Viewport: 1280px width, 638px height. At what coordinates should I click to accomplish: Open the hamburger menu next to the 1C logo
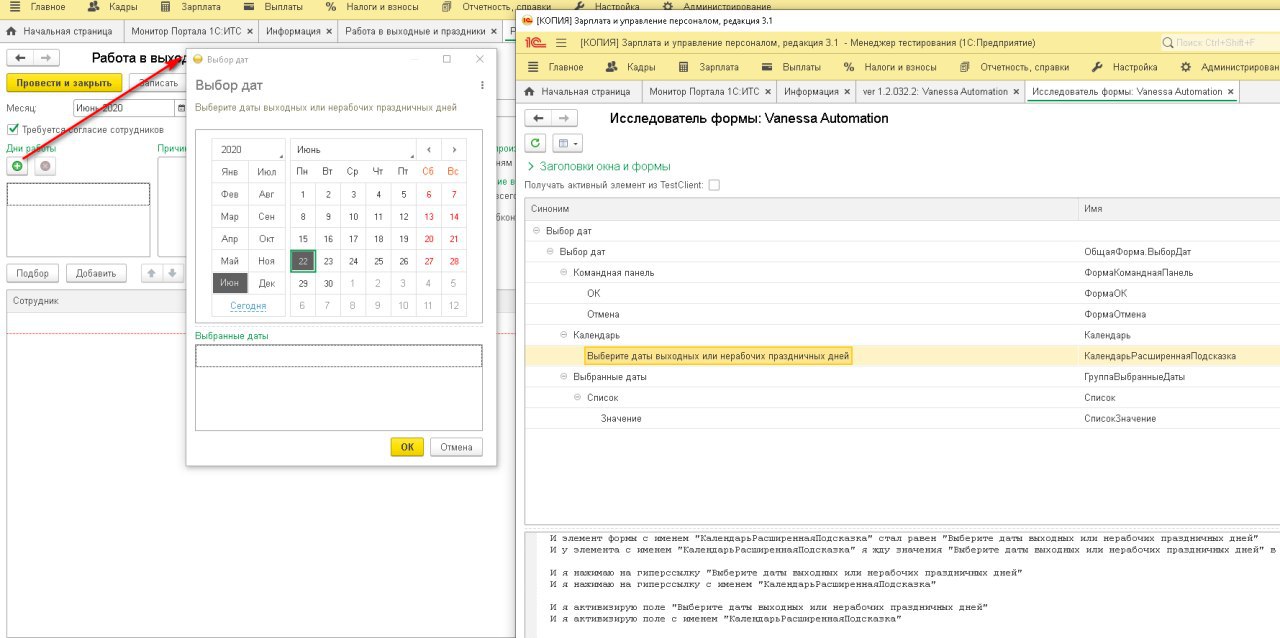pyautogui.click(x=561, y=43)
